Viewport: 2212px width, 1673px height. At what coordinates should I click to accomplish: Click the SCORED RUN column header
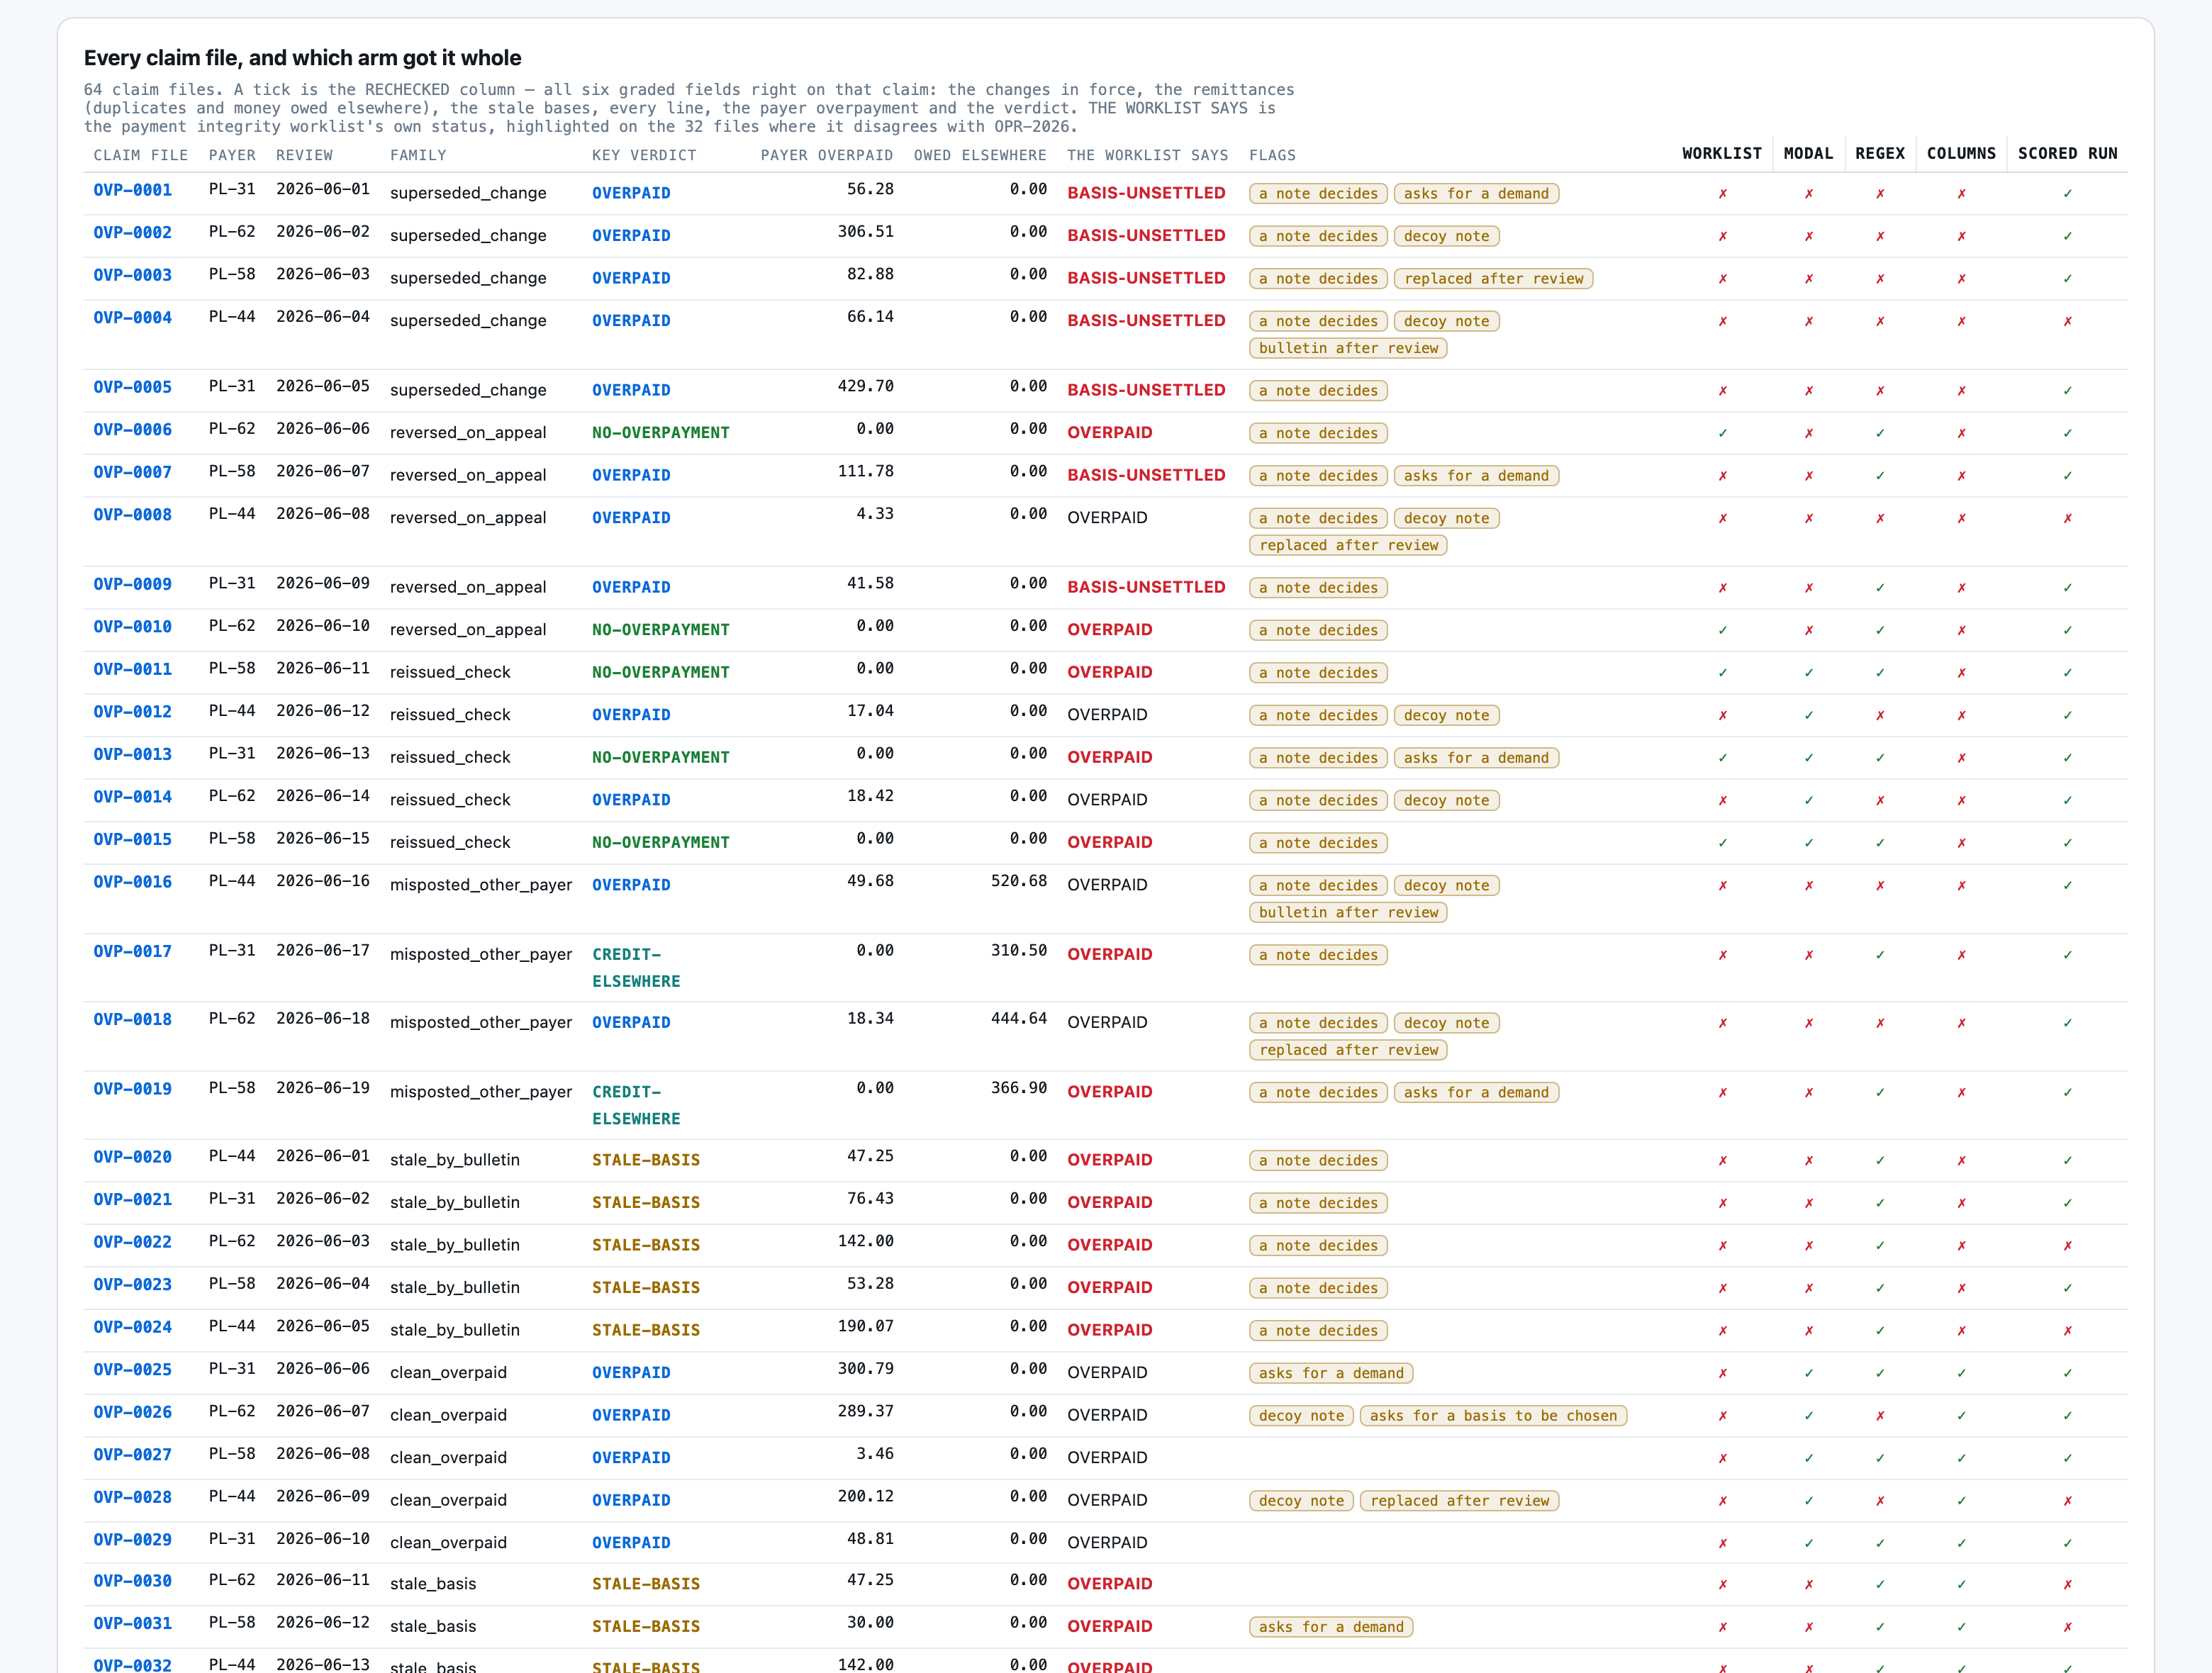click(x=2067, y=154)
